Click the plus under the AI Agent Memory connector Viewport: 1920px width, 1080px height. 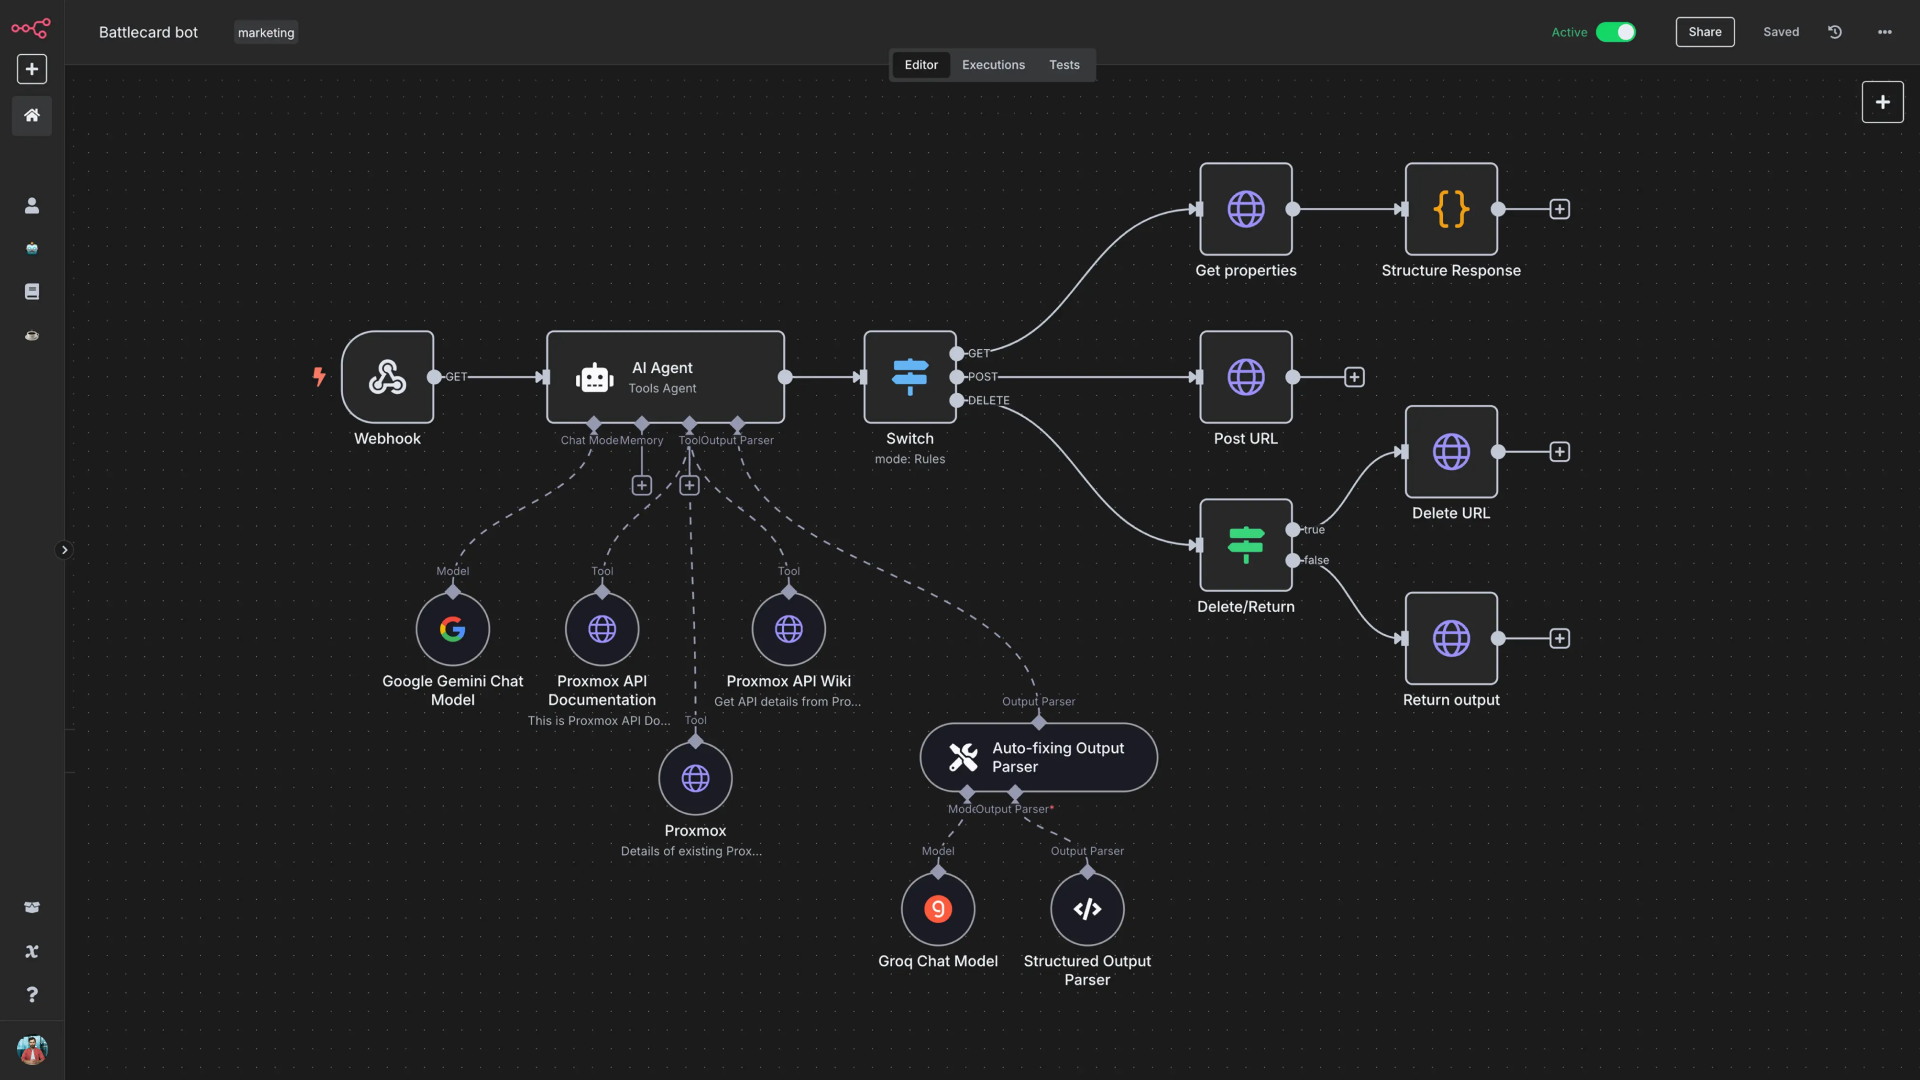641,485
